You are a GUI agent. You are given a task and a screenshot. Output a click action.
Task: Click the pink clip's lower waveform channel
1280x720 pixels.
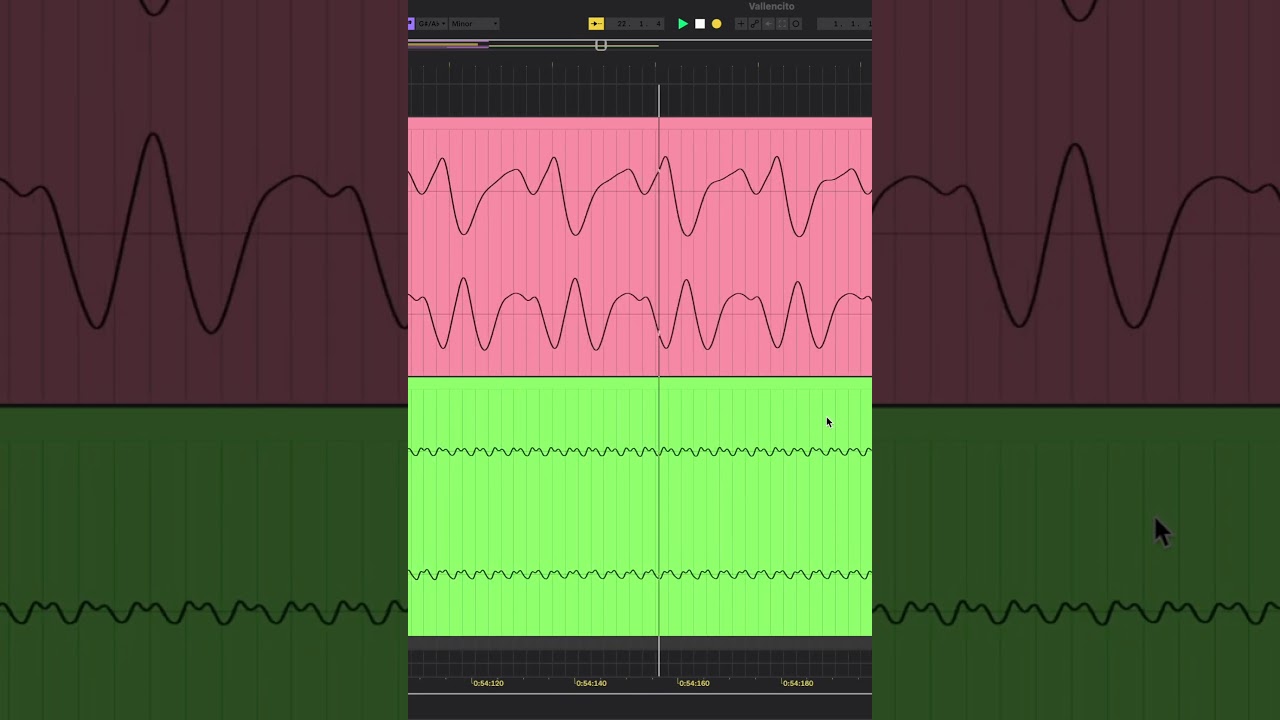click(640, 315)
